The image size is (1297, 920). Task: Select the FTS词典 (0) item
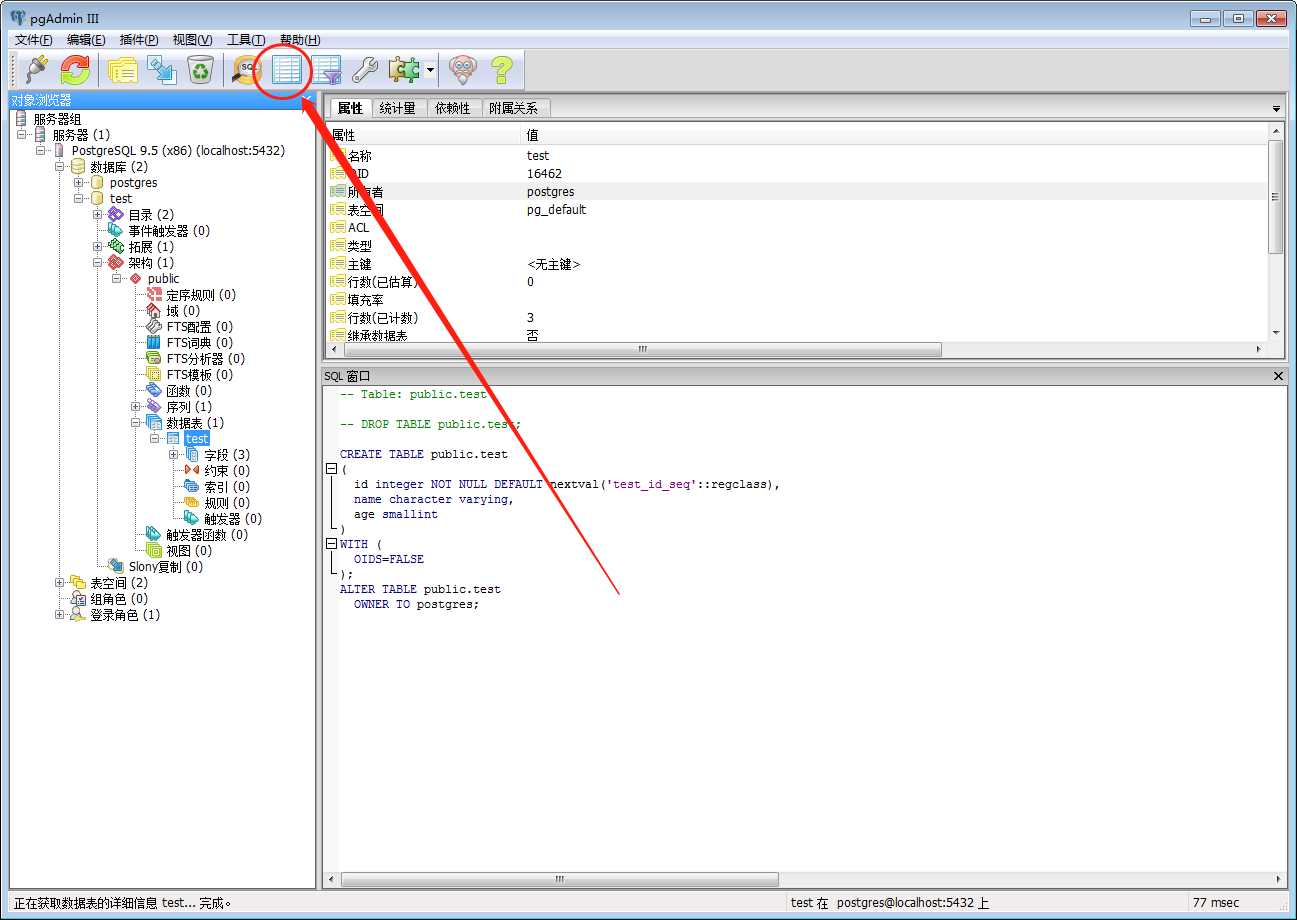click(x=199, y=343)
